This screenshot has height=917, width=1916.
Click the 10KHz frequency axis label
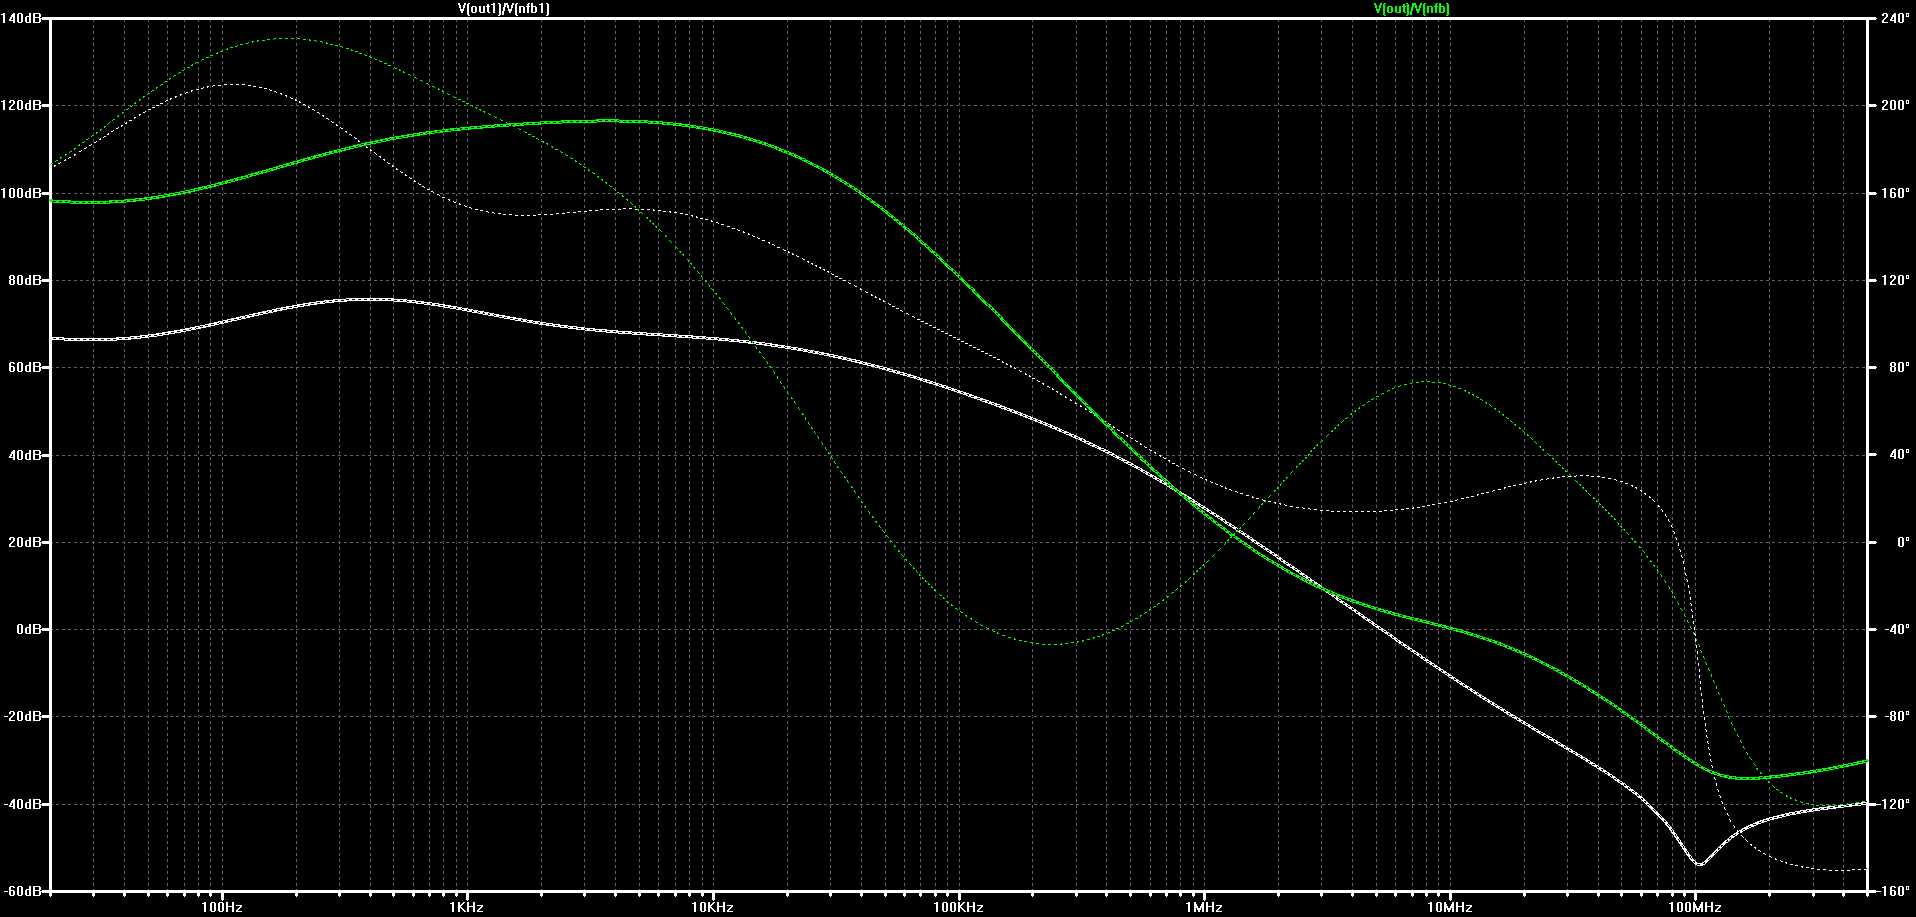(713, 908)
